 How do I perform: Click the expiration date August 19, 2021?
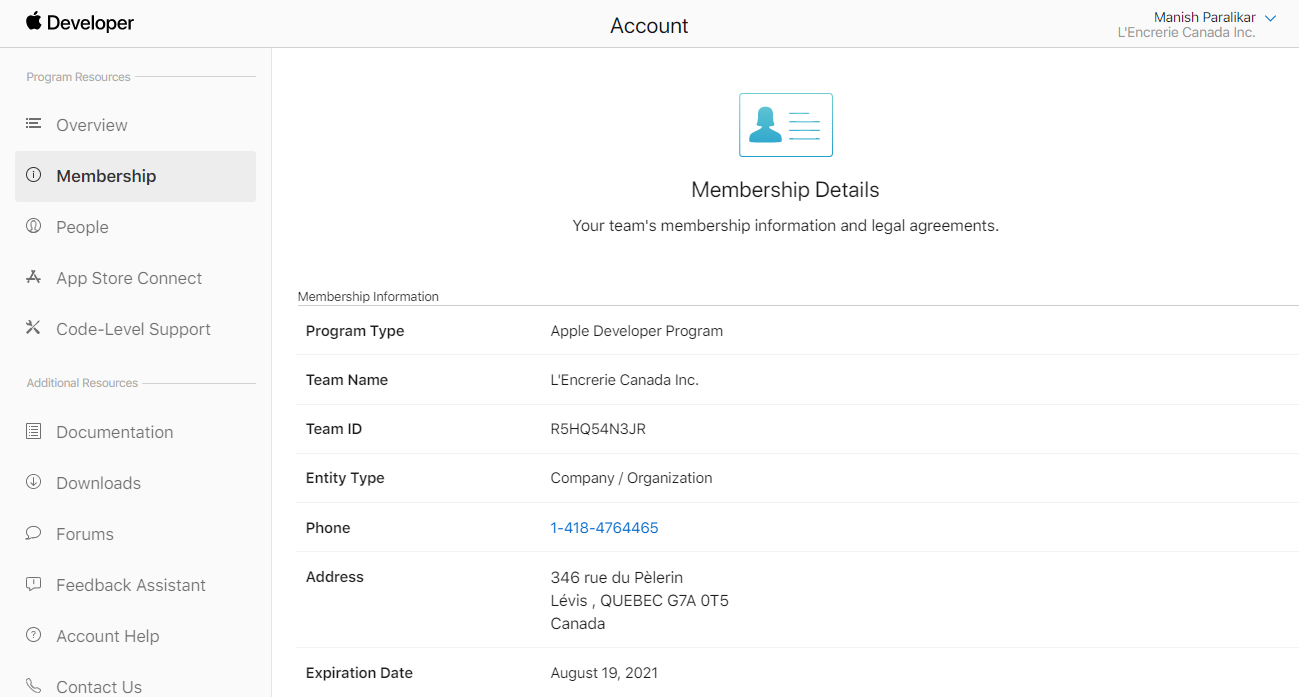604,673
